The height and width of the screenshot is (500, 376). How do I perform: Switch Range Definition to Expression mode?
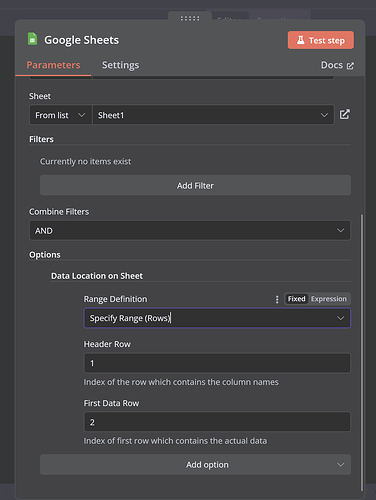(329, 299)
